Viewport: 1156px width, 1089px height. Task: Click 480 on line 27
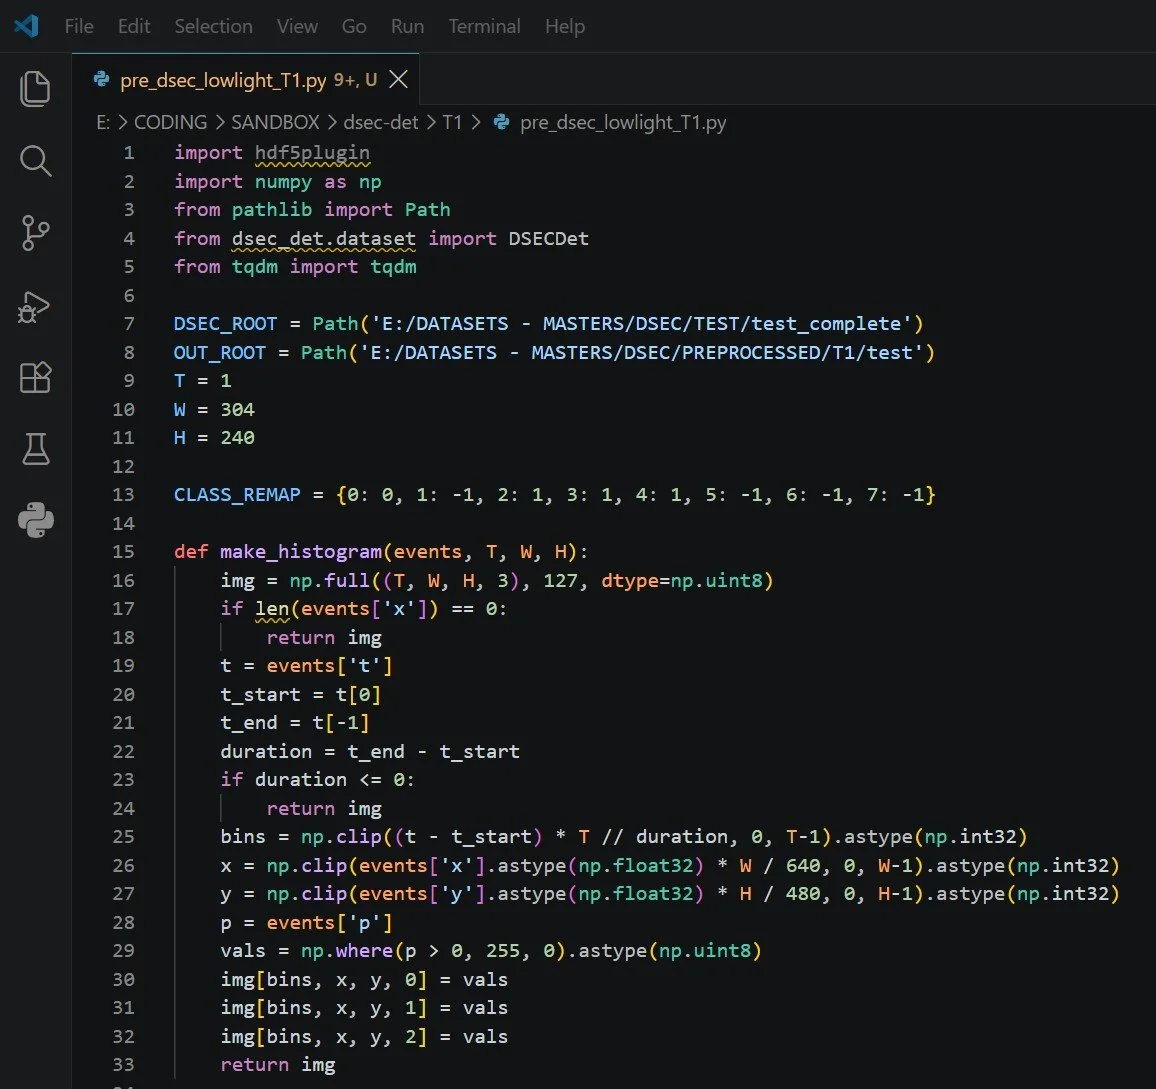pyautogui.click(x=803, y=894)
